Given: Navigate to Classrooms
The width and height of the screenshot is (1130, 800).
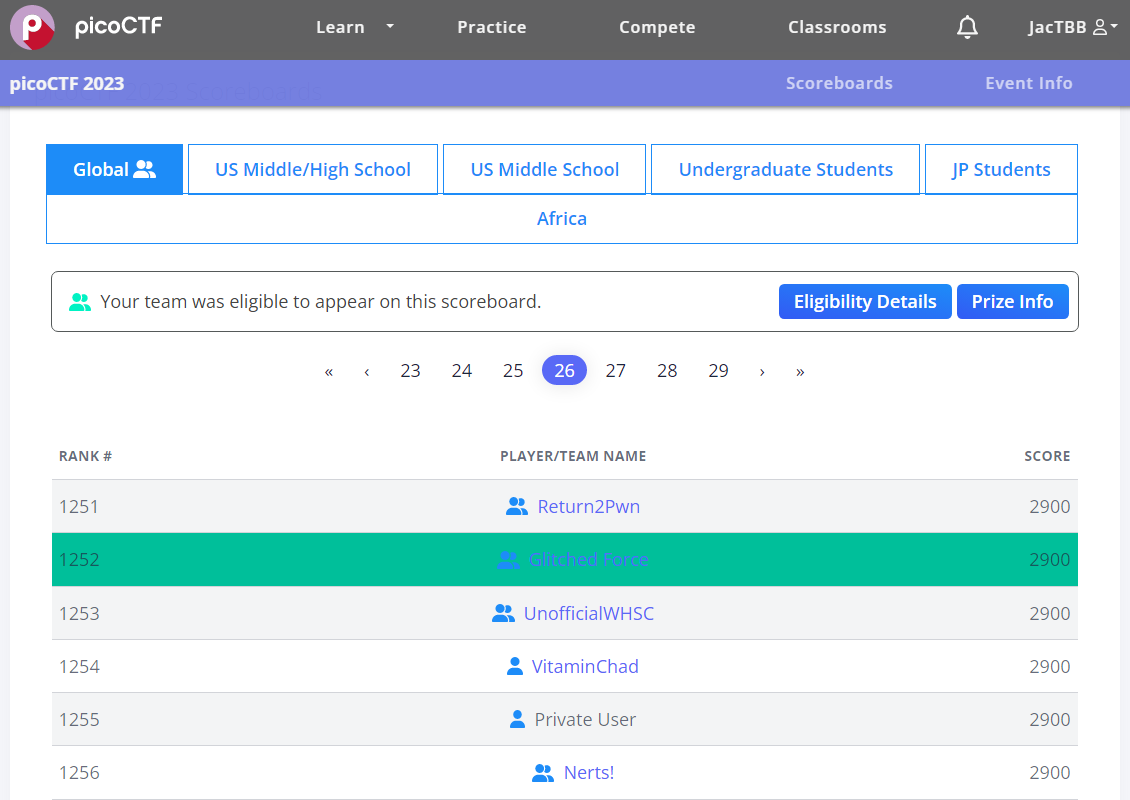Looking at the screenshot, I should [x=837, y=27].
